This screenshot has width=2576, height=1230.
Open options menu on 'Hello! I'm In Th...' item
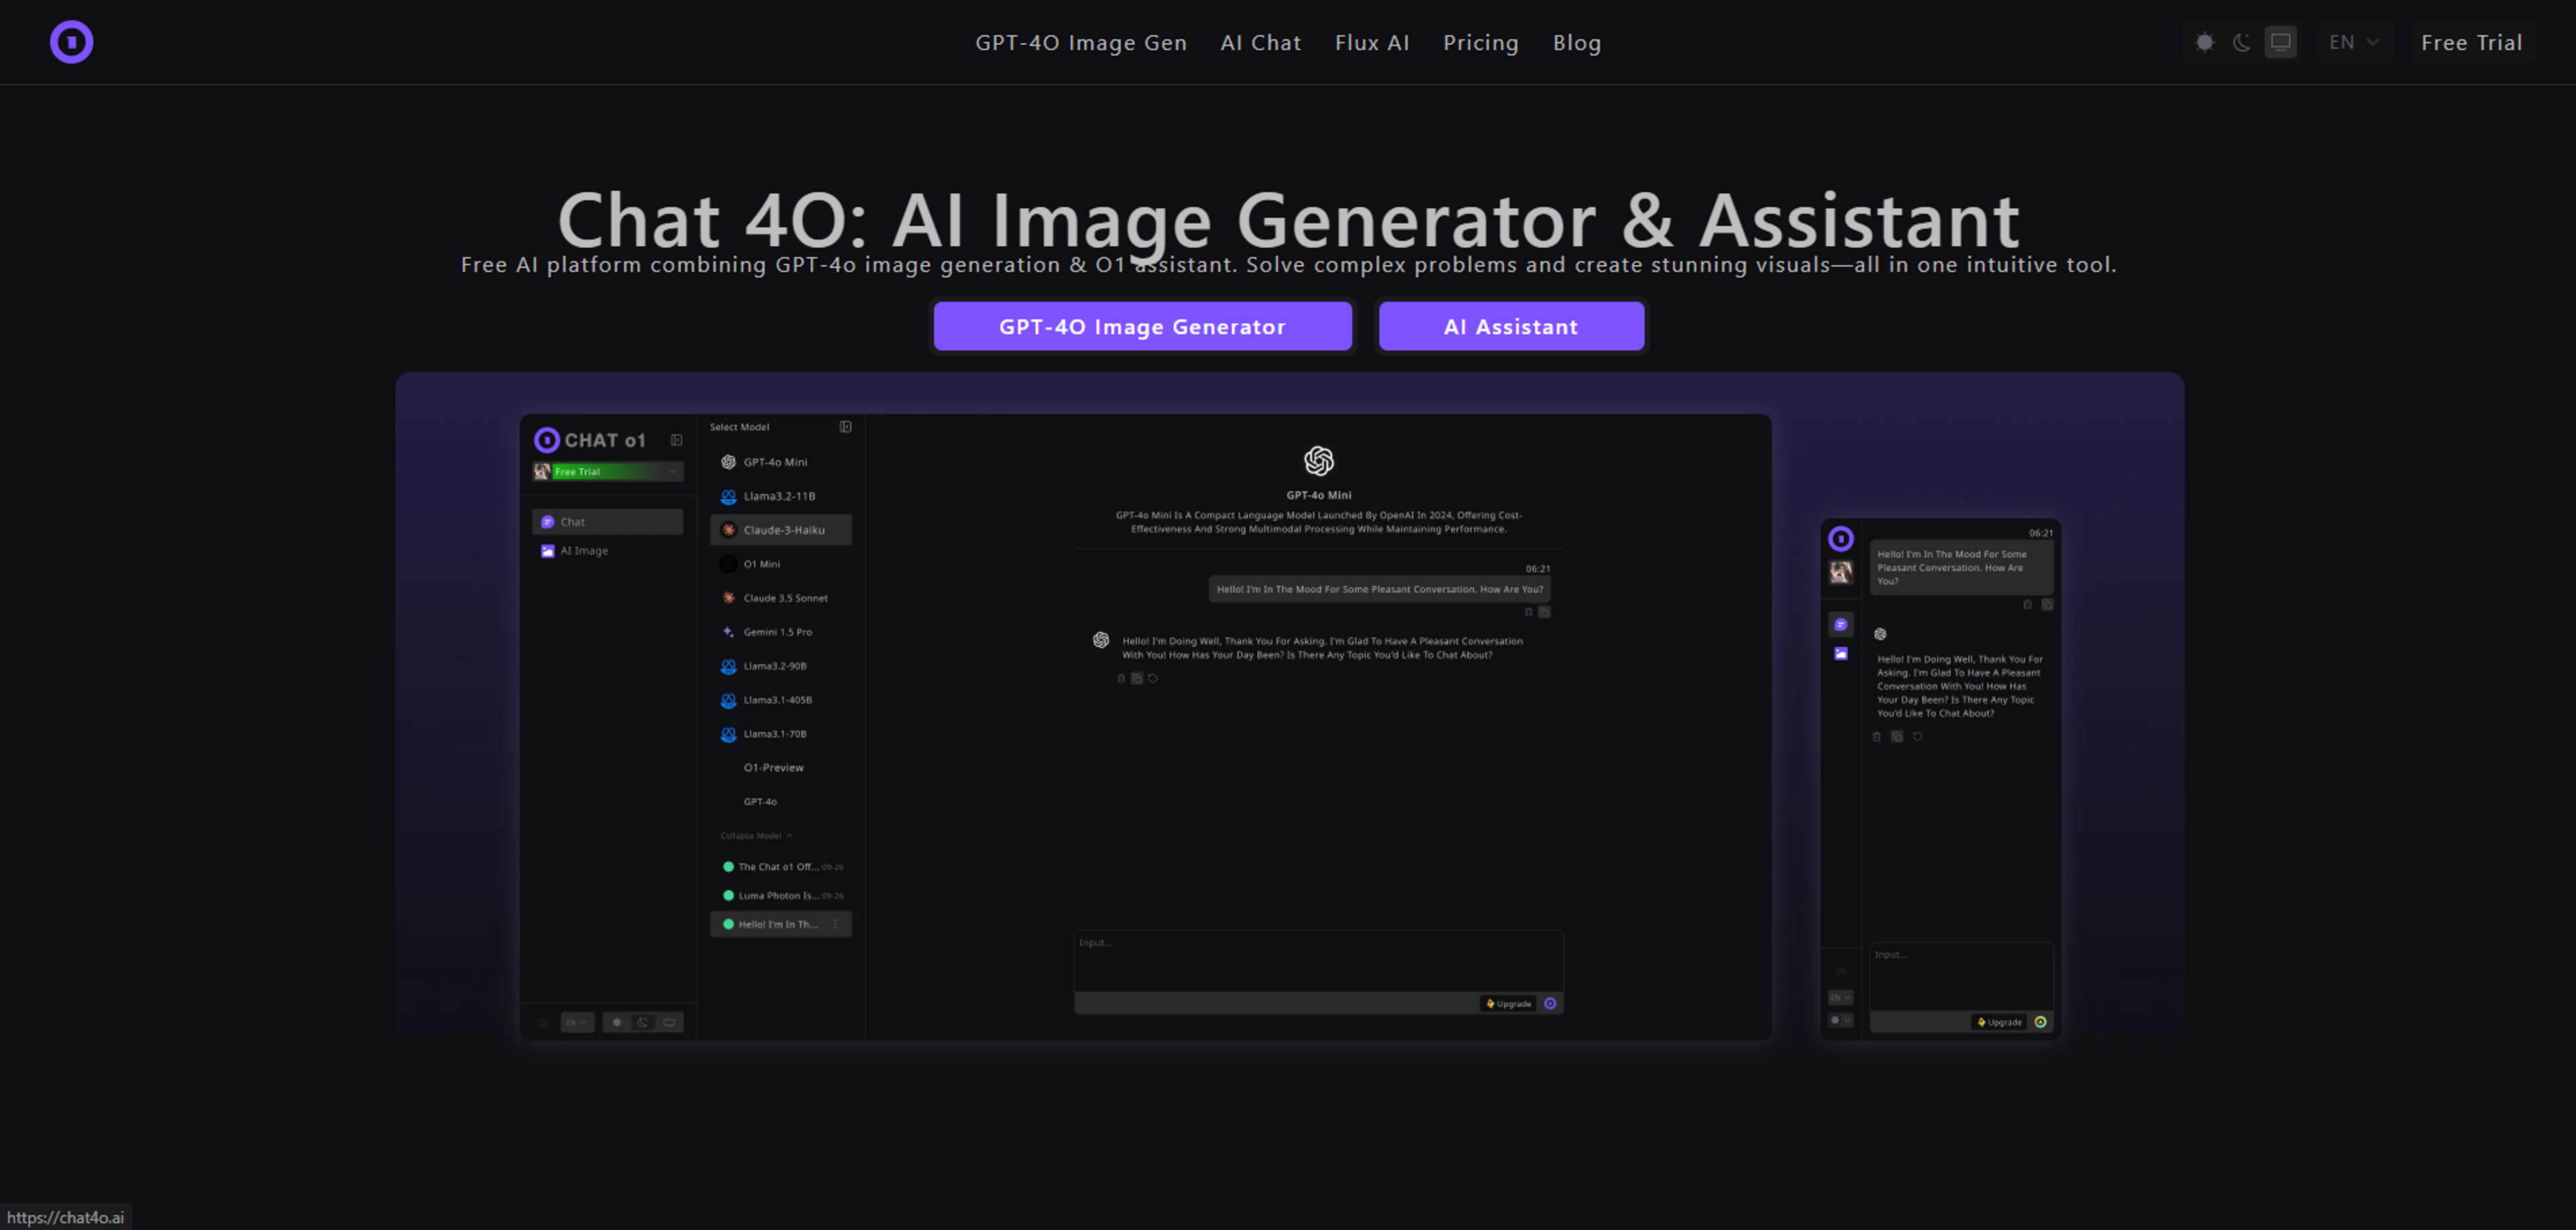tap(835, 925)
